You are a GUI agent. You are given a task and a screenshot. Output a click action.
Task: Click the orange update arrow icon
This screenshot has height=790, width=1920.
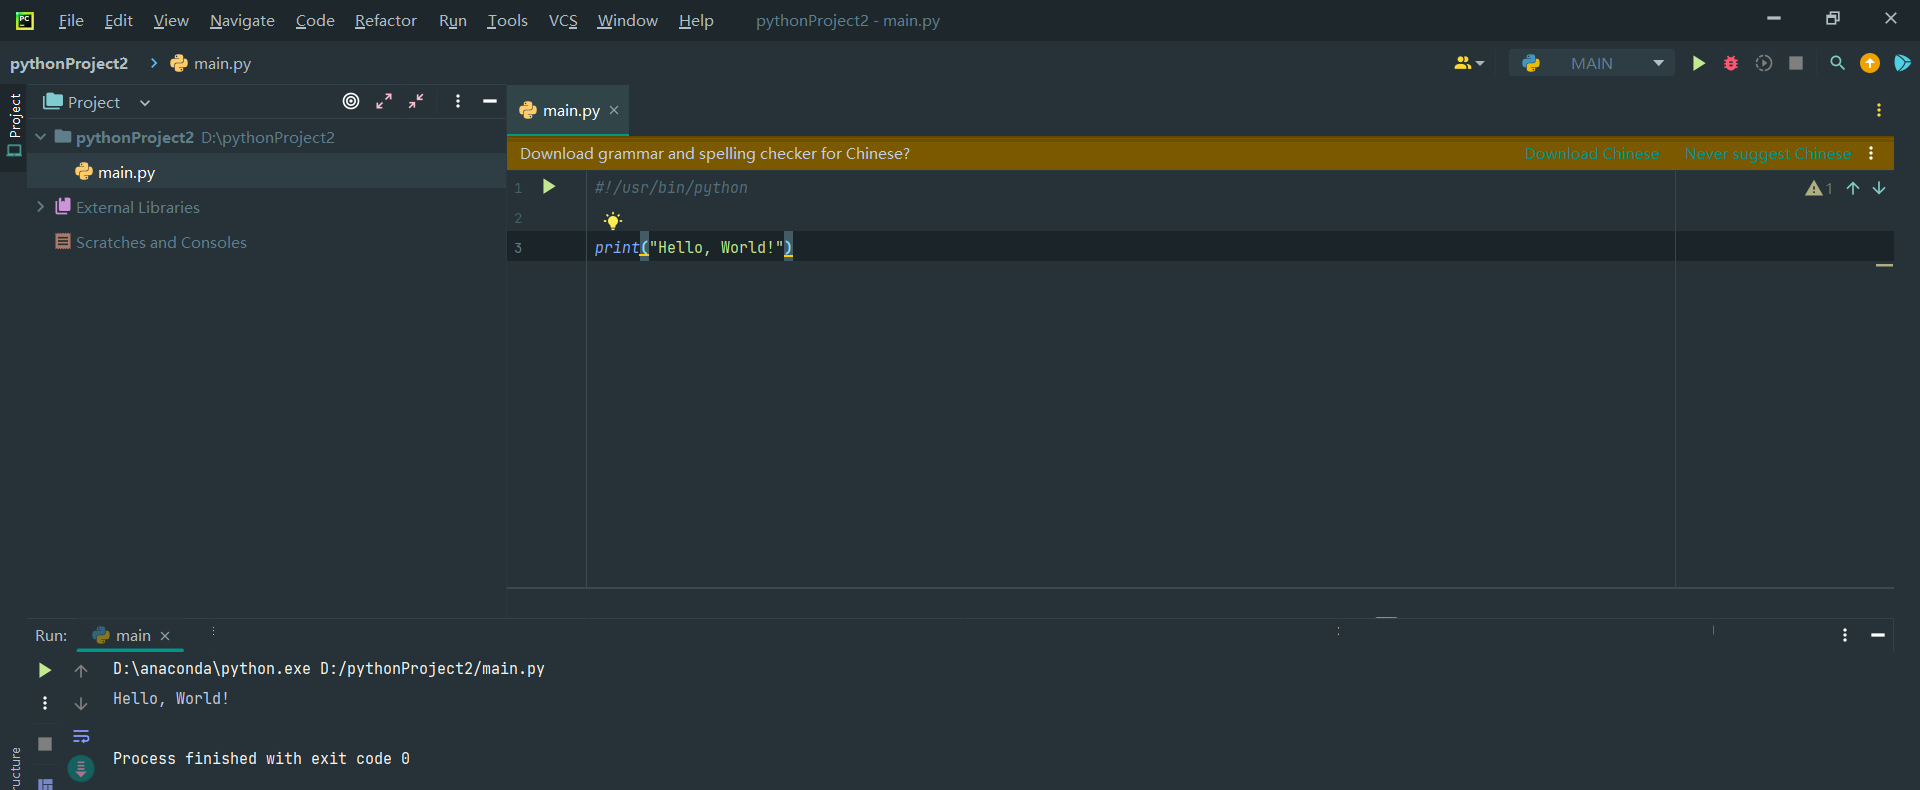[x=1870, y=63]
